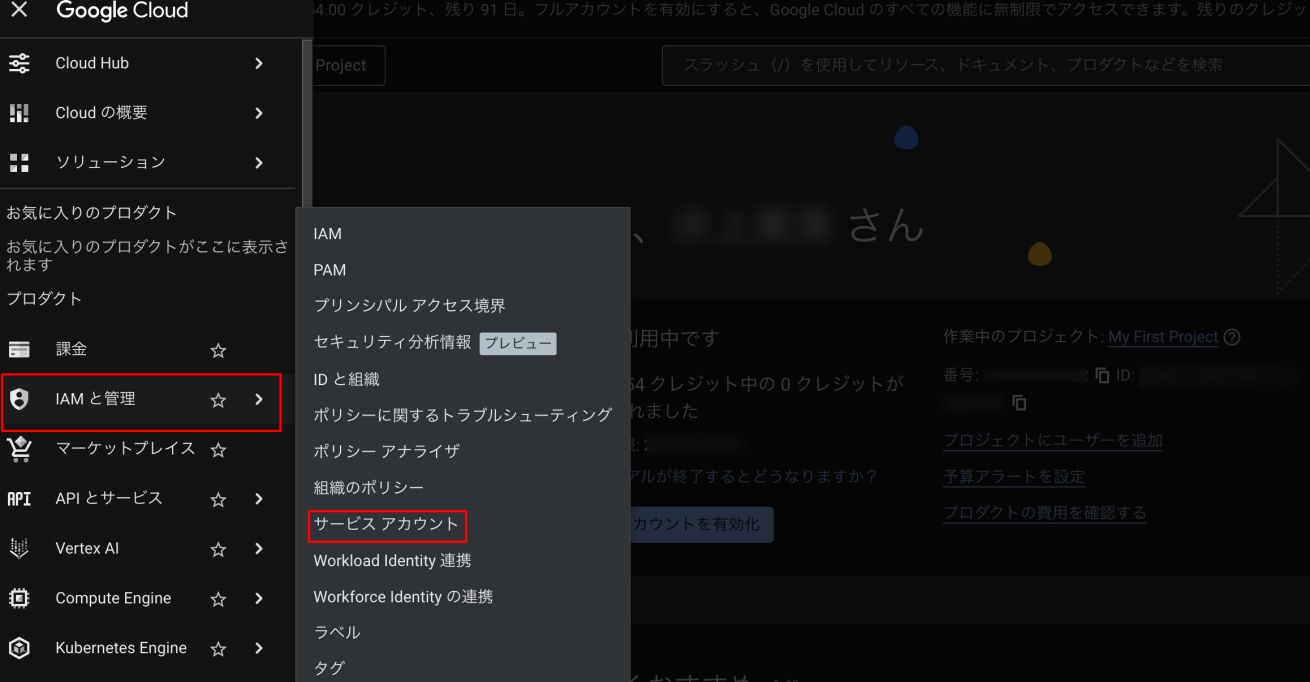The width and height of the screenshot is (1310, 682).
Task: Open Workload Identity 連携 menu item
Action: point(392,561)
